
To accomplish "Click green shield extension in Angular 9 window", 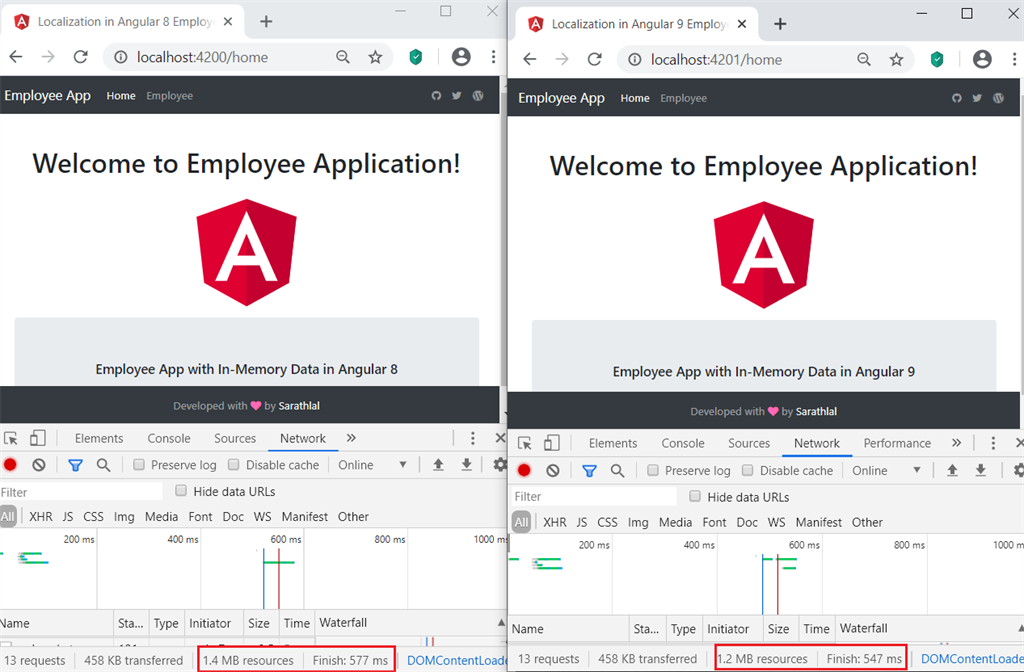I will pos(937,59).
